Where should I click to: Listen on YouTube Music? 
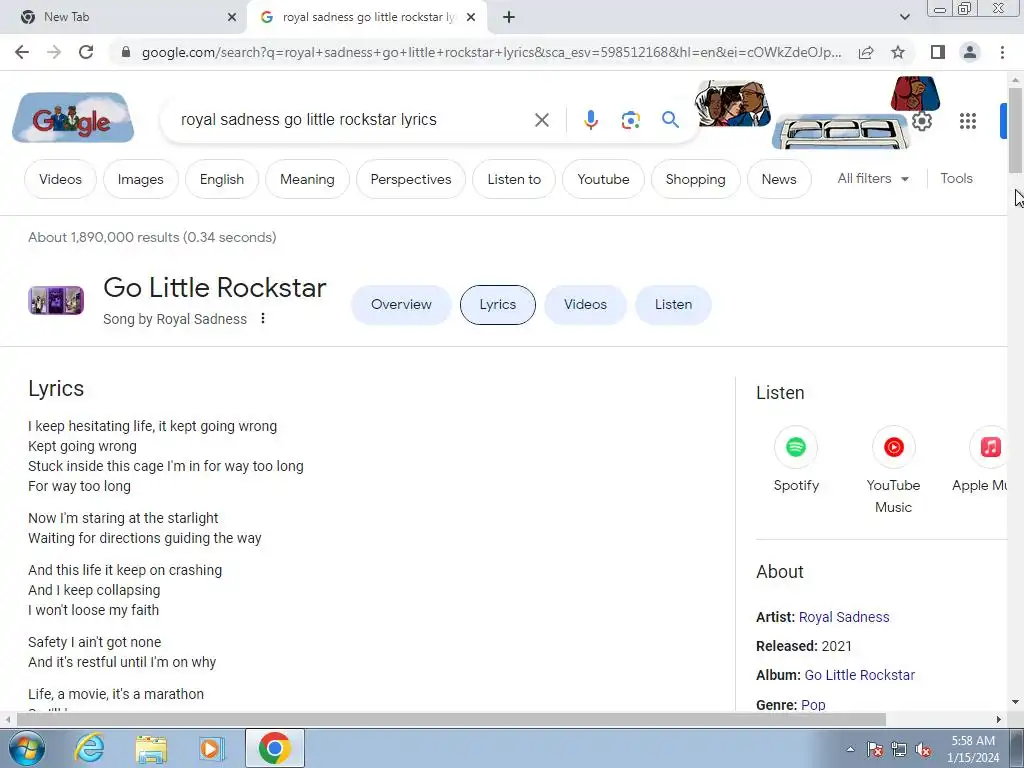pos(893,470)
